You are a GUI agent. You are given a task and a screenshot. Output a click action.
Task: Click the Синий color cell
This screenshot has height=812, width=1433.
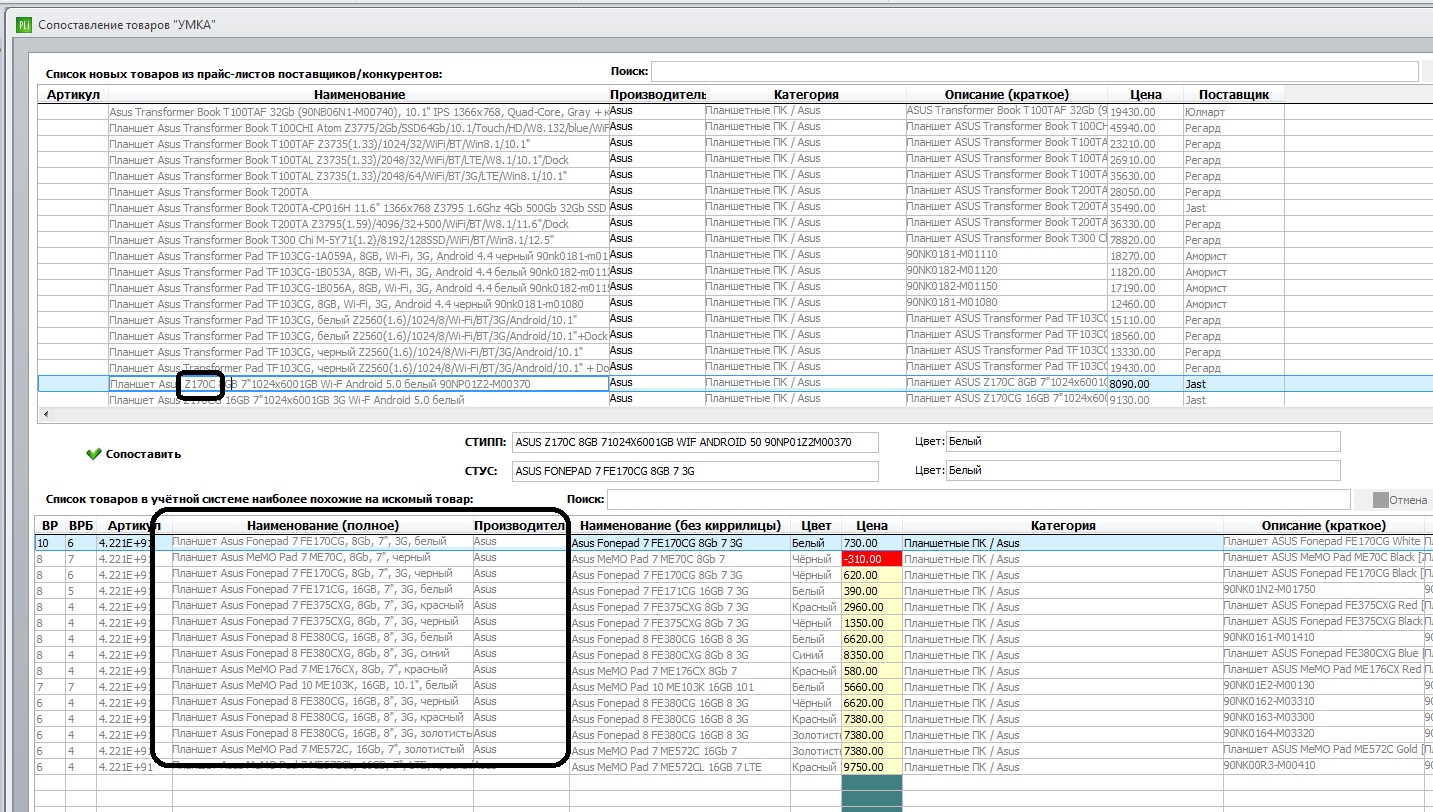coord(816,655)
